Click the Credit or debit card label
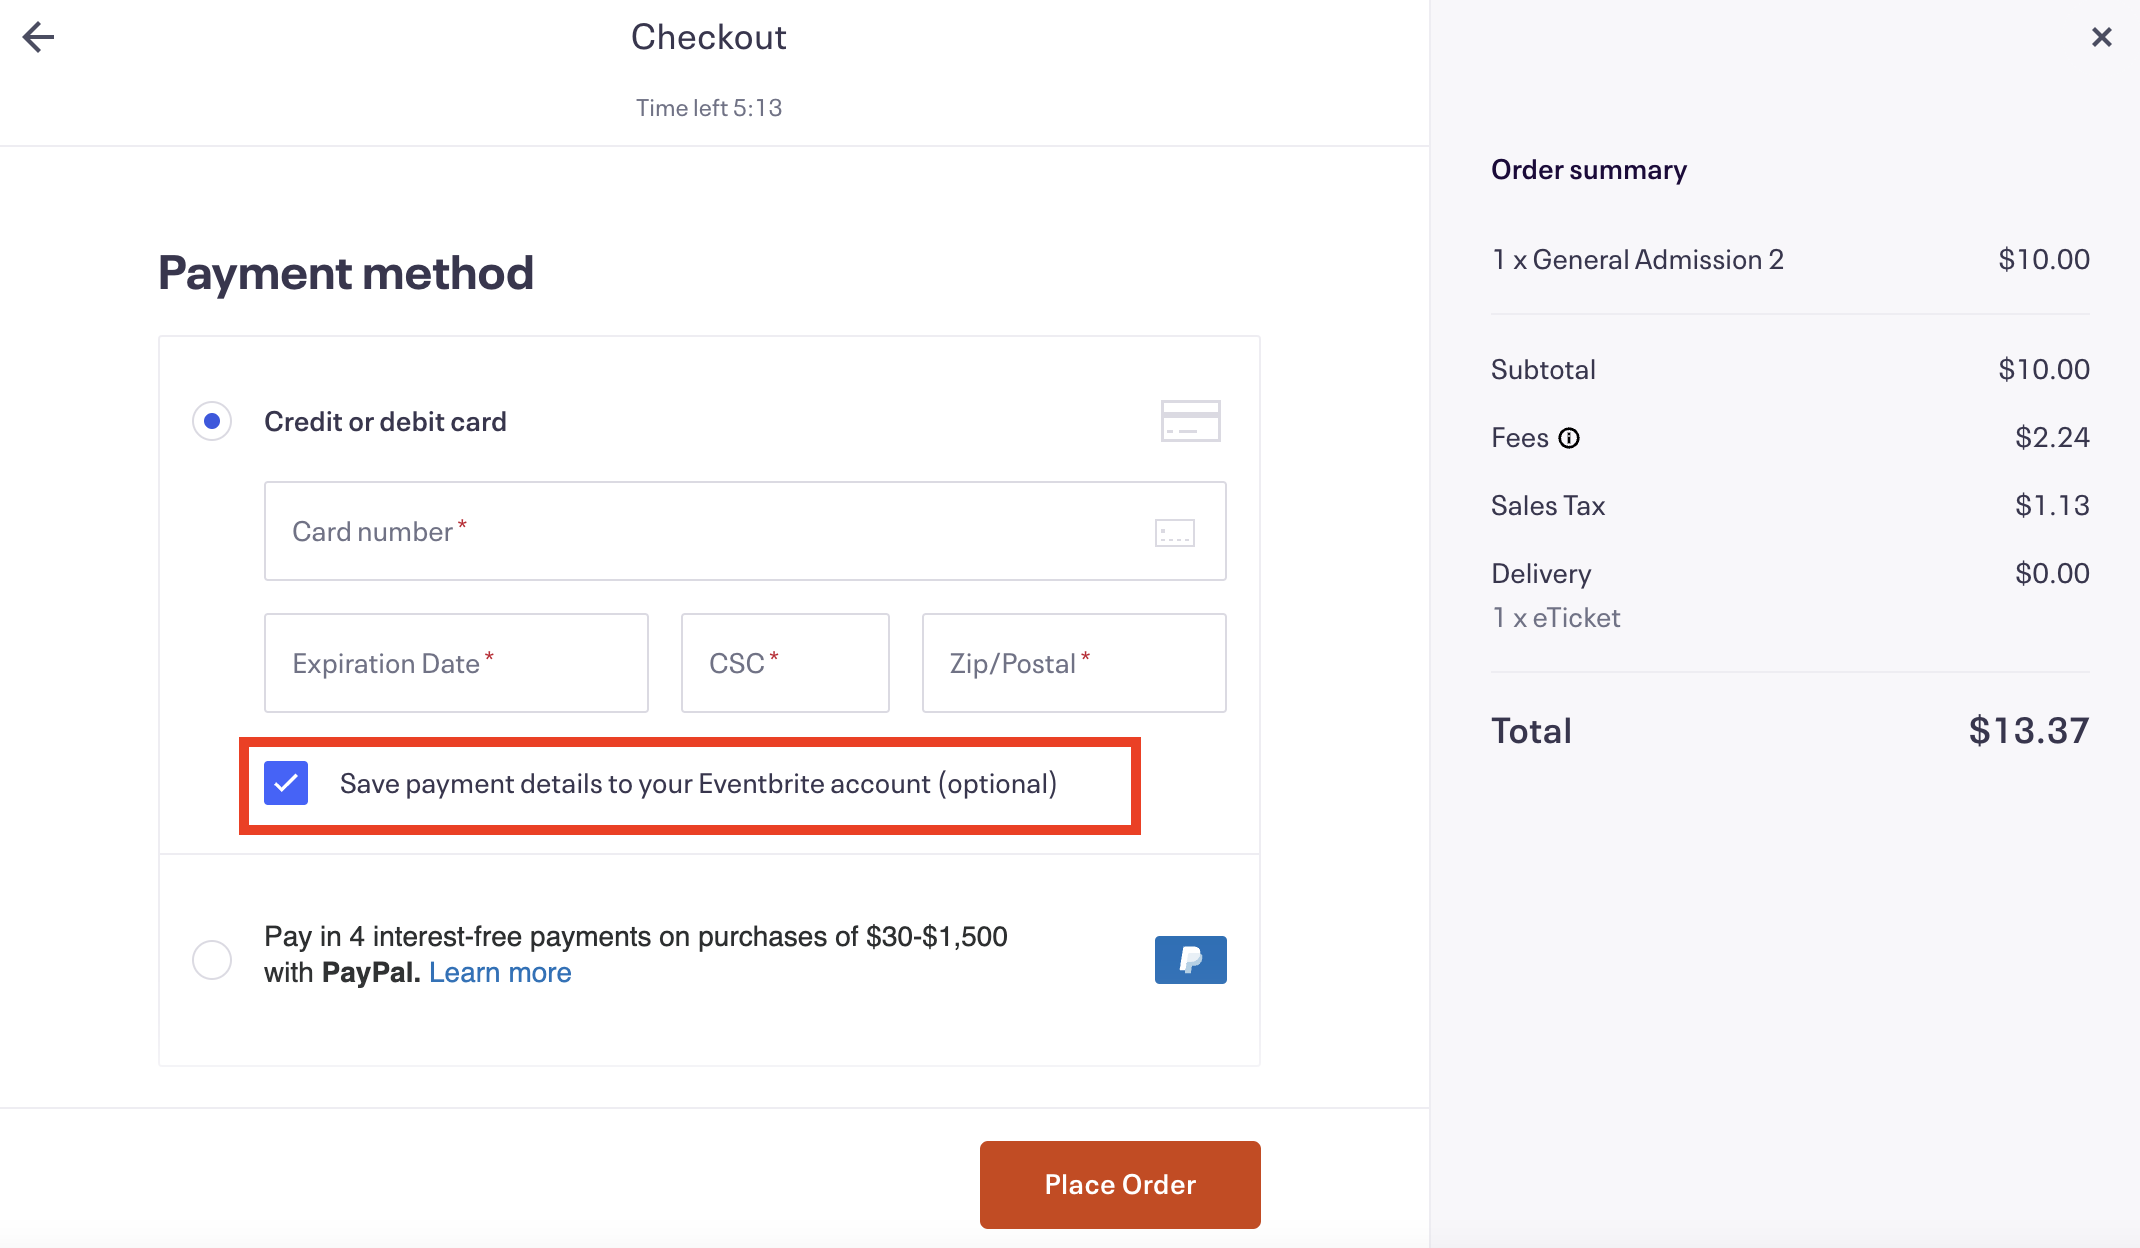The height and width of the screenshot is (1248, 2140). (385, 422)
